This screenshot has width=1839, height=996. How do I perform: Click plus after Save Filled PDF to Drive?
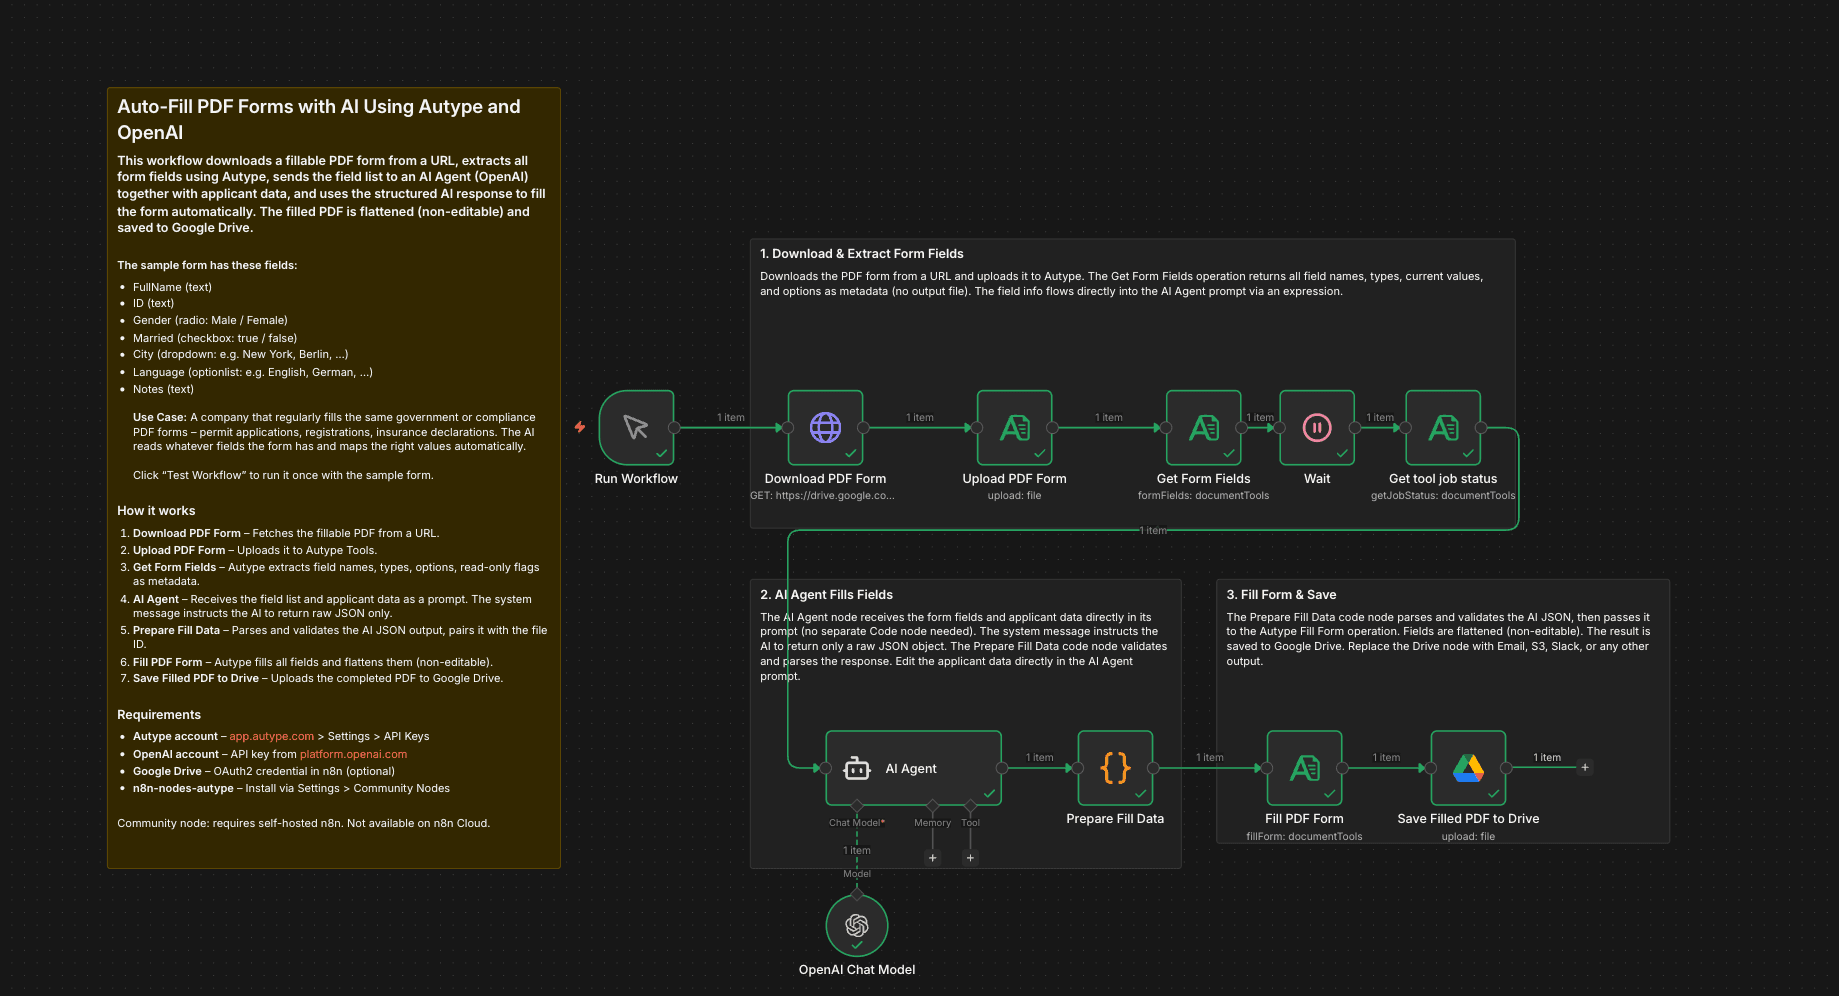coord(1585,768)
